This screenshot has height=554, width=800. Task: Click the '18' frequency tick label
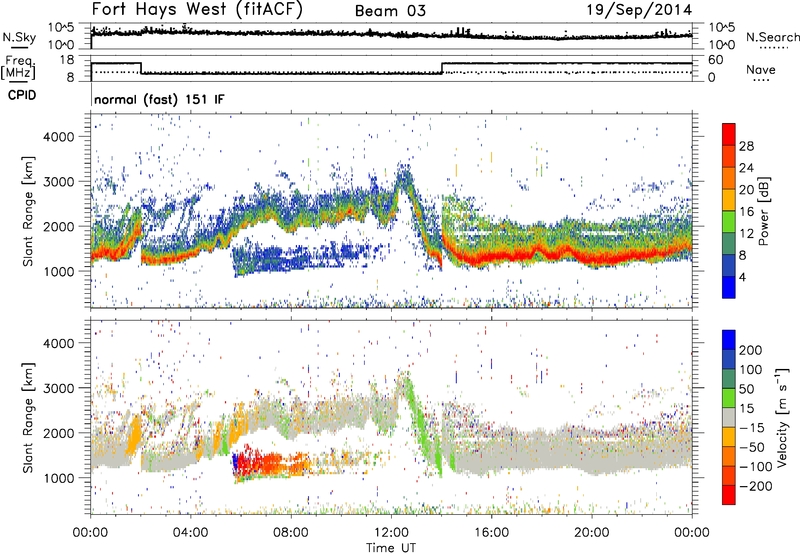coord(66,60)
